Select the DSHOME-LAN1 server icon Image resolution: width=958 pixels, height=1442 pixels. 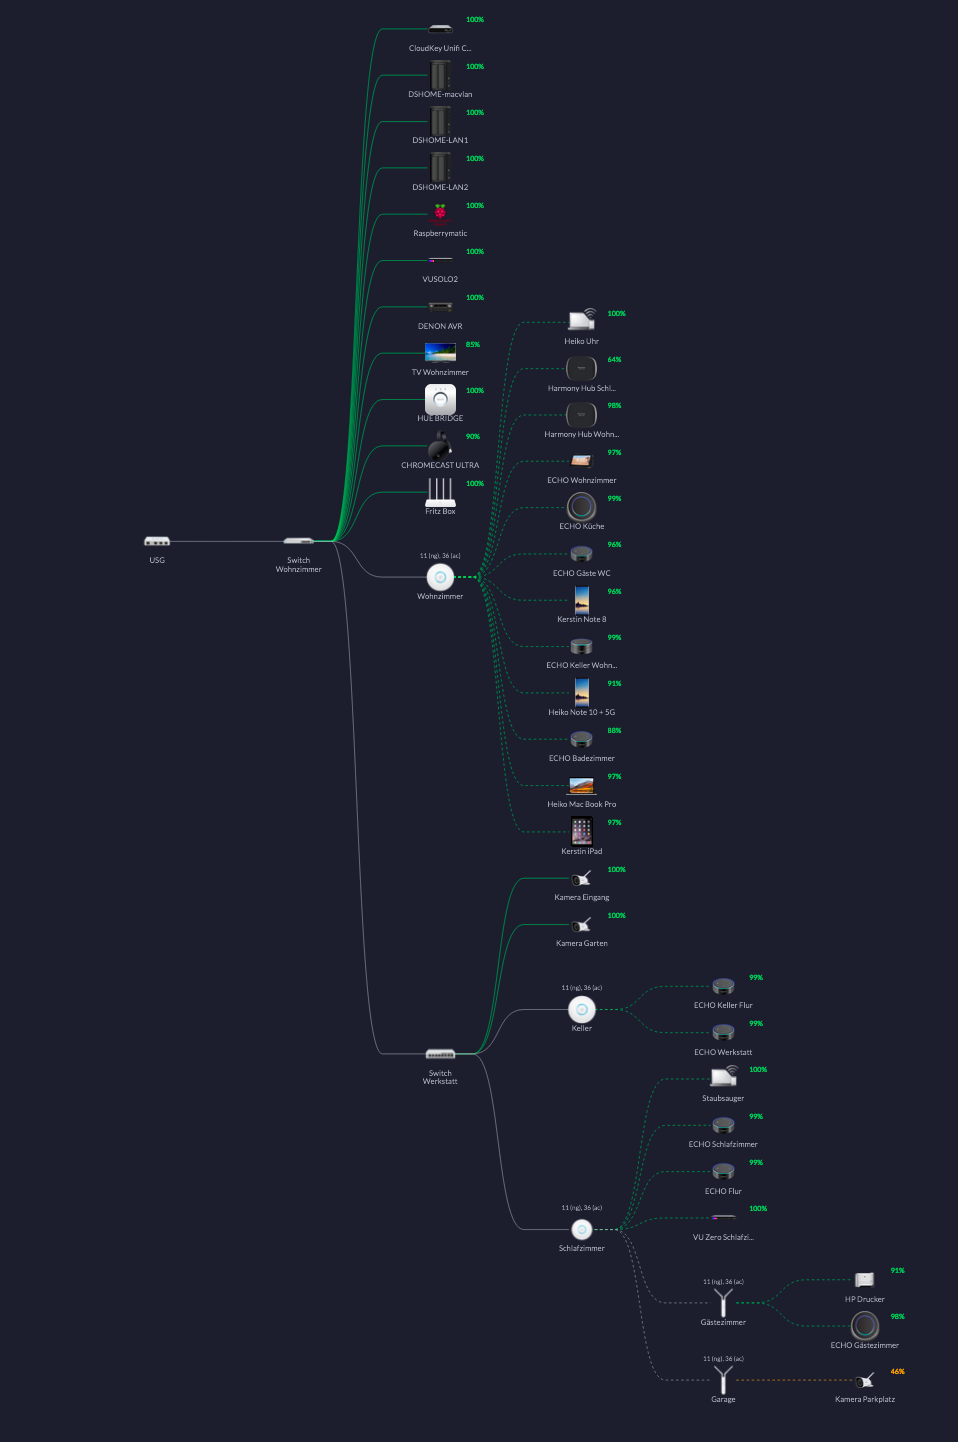(x=440, y=121)
